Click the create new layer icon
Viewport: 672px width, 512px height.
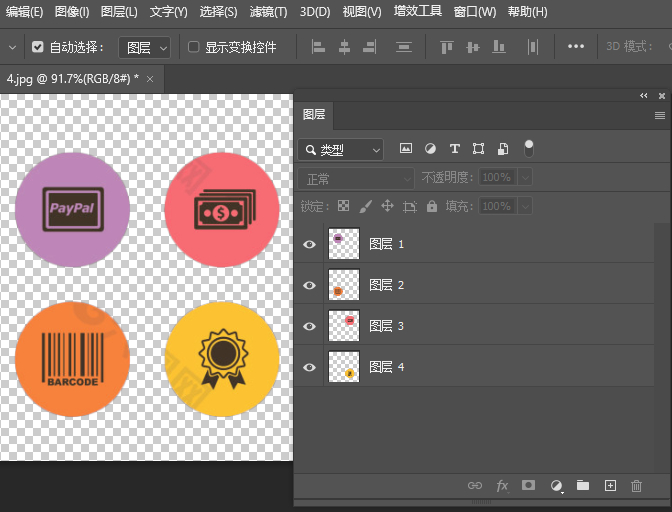(610, 486)
